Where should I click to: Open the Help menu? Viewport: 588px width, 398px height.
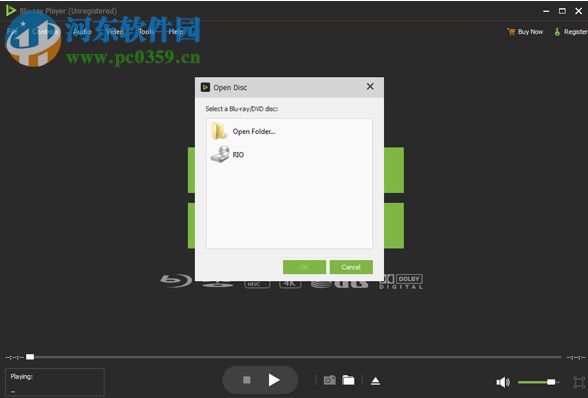(x=176, y=32)
